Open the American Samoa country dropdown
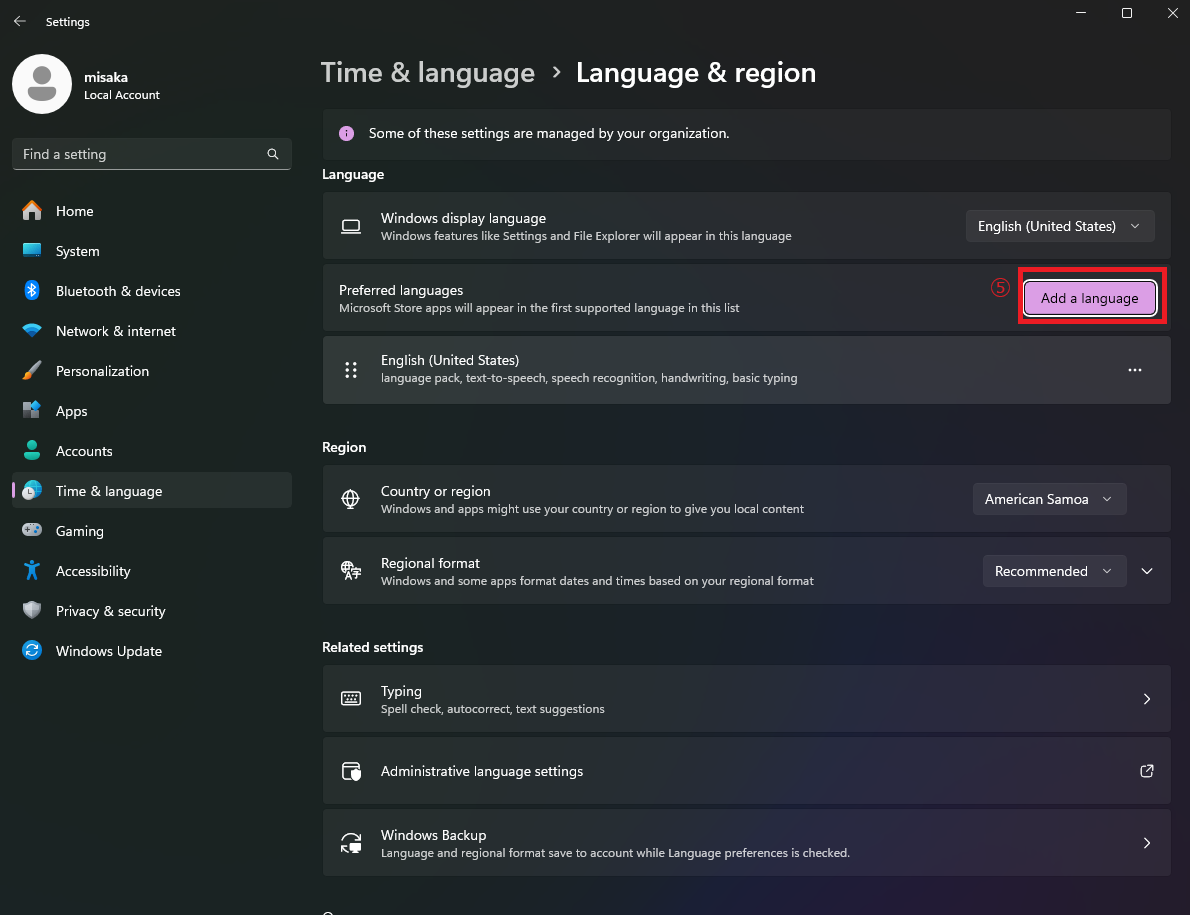Screen dimensions: 1190x915 (x=1049, y=499)
